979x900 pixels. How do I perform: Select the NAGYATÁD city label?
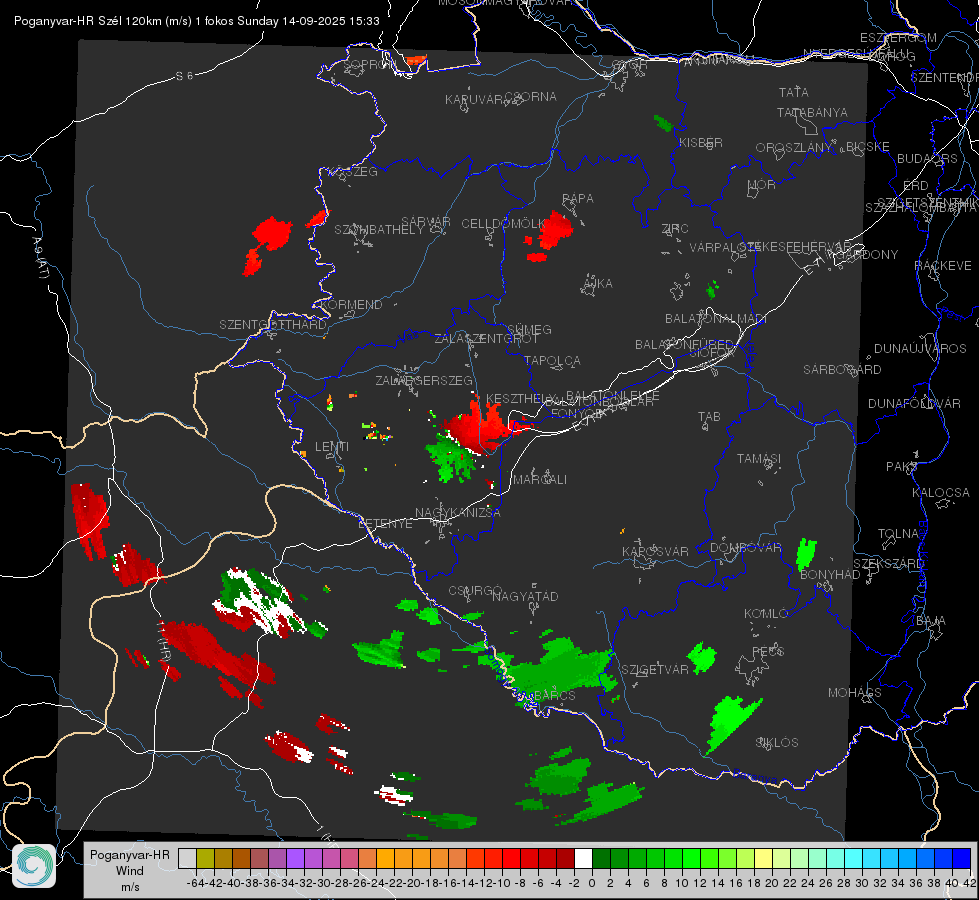tap(525, 596)
